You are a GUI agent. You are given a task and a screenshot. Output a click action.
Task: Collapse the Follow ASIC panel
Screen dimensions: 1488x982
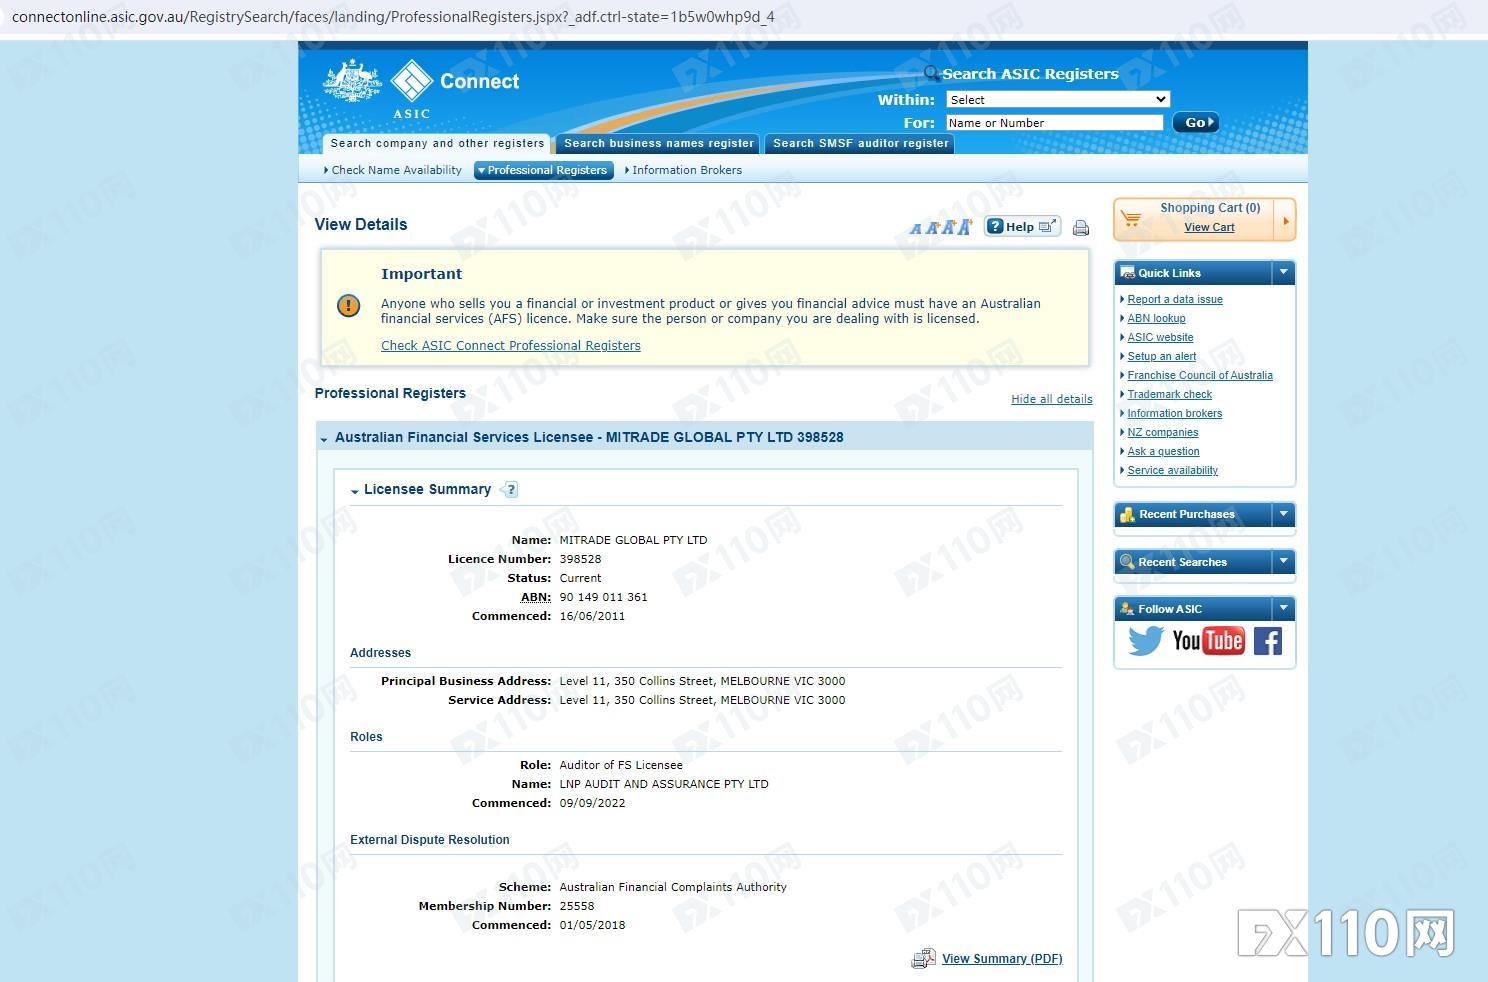coord(1284,608)
